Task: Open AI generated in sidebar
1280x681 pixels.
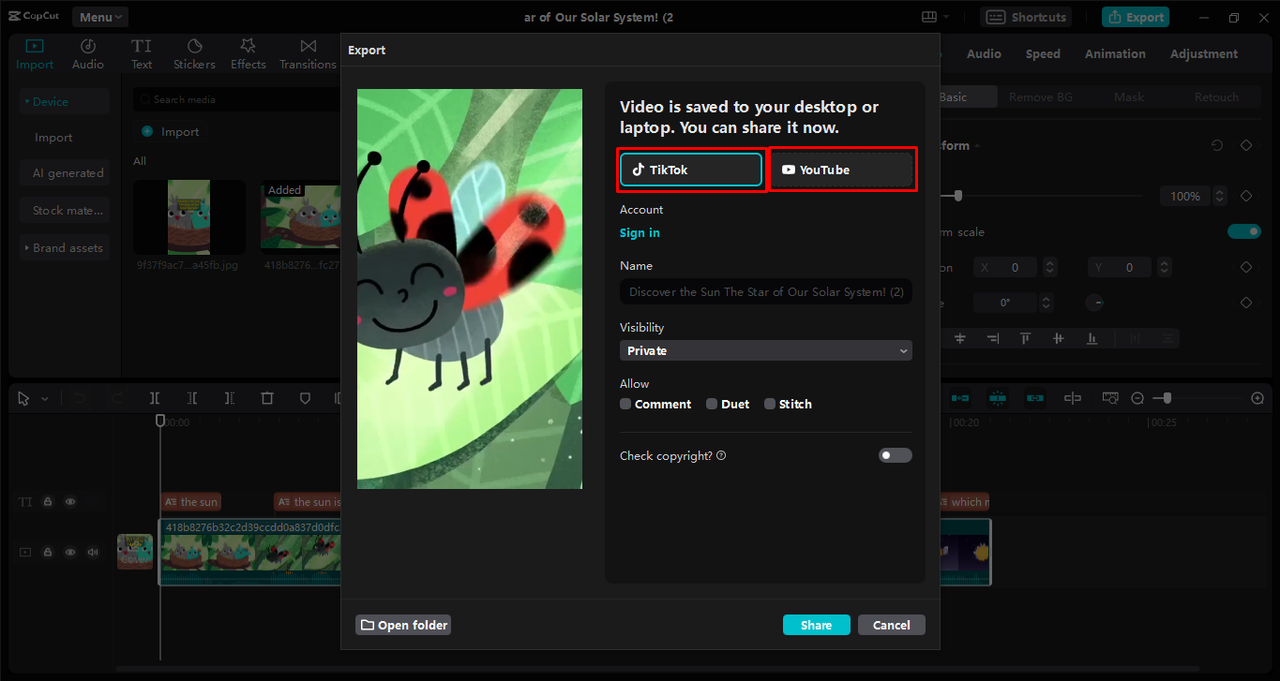Action: pyautogui.click(x=65, y=173)
